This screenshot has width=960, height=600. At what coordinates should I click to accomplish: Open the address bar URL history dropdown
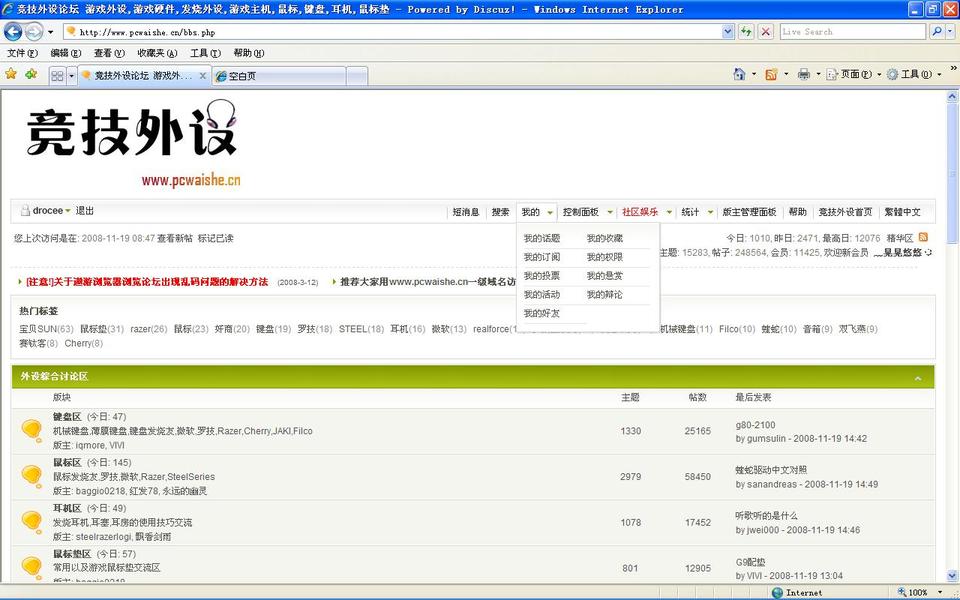coord(727,32)
